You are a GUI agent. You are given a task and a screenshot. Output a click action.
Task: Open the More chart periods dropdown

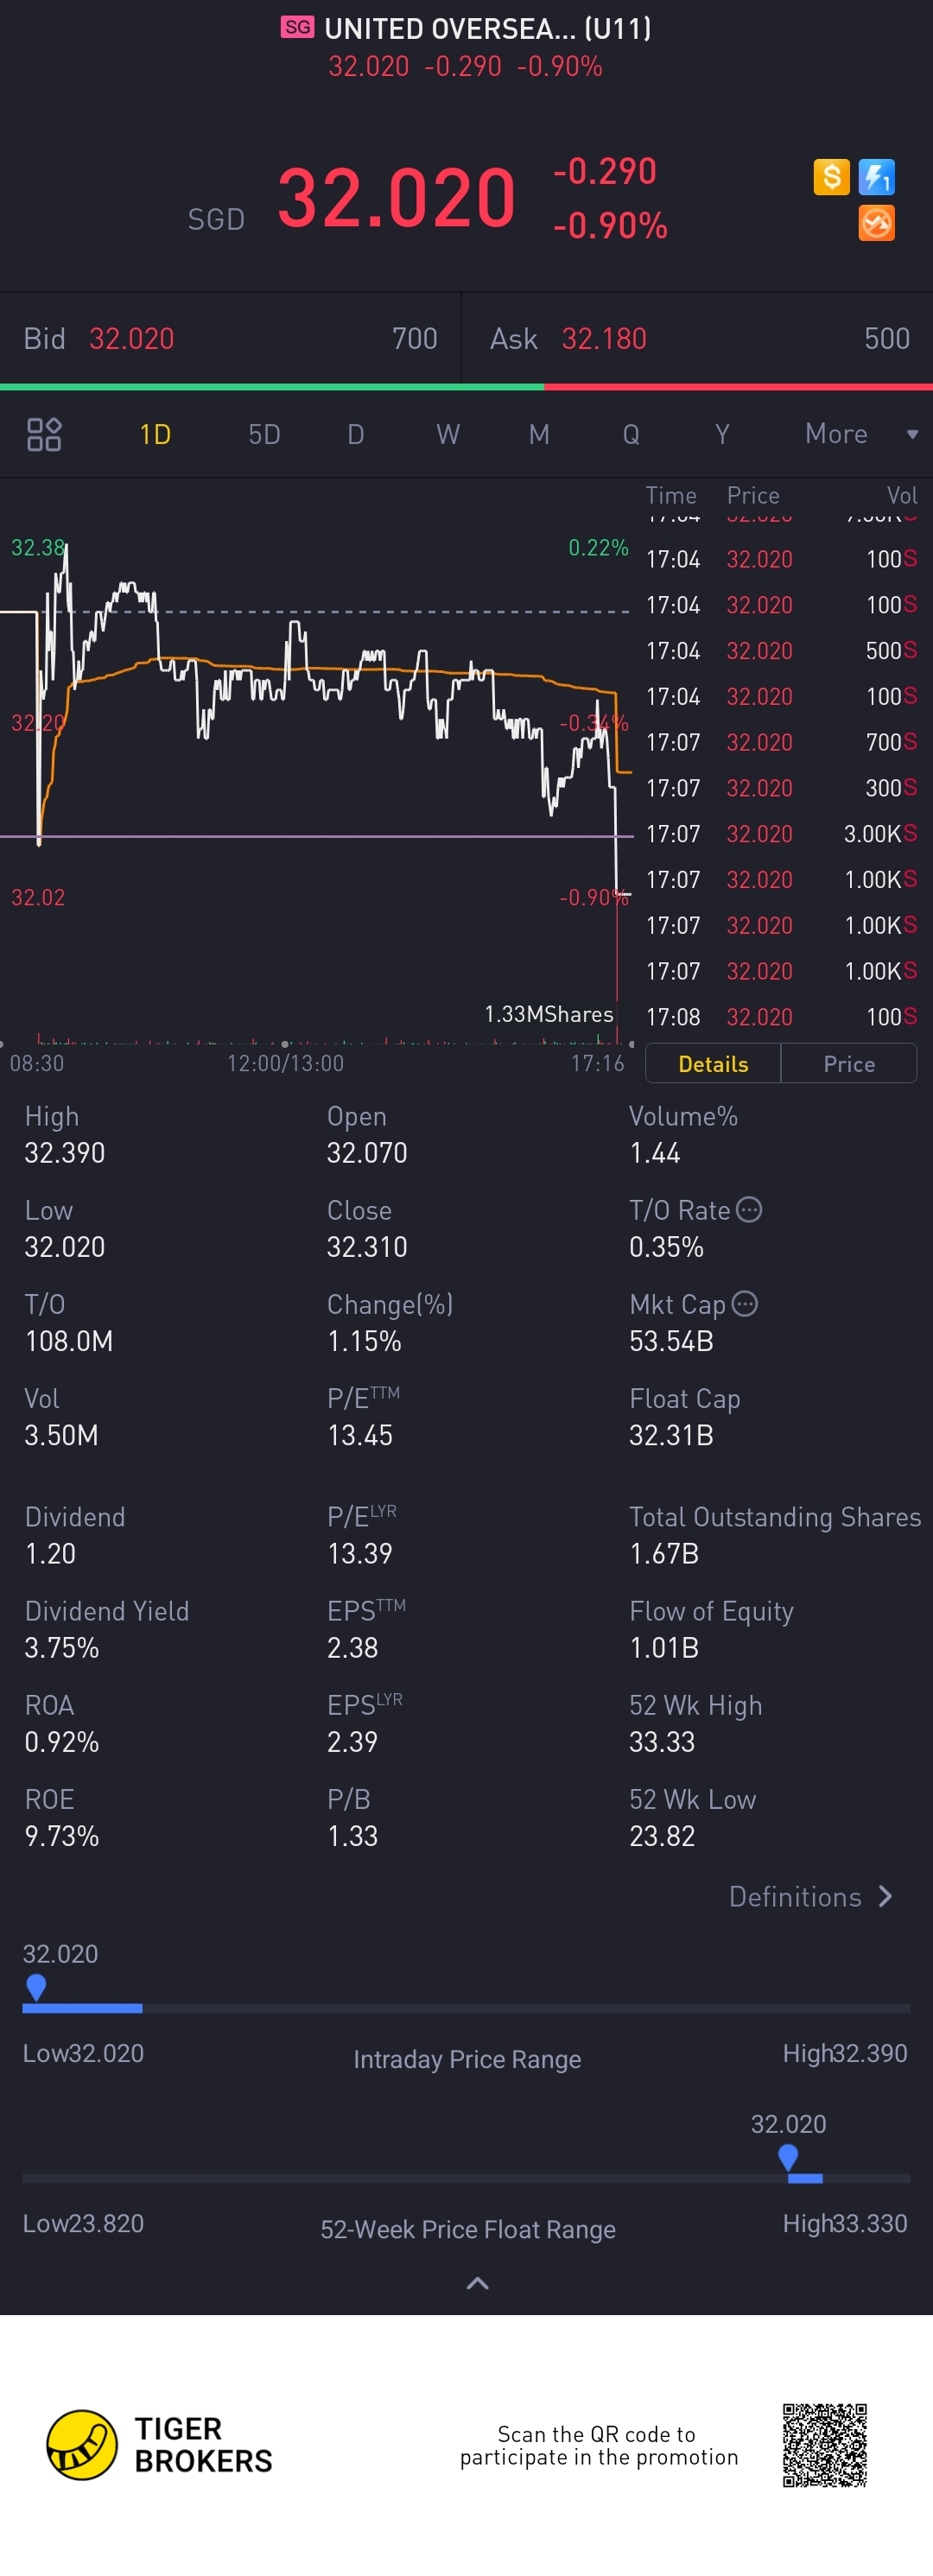click(860, 434)
